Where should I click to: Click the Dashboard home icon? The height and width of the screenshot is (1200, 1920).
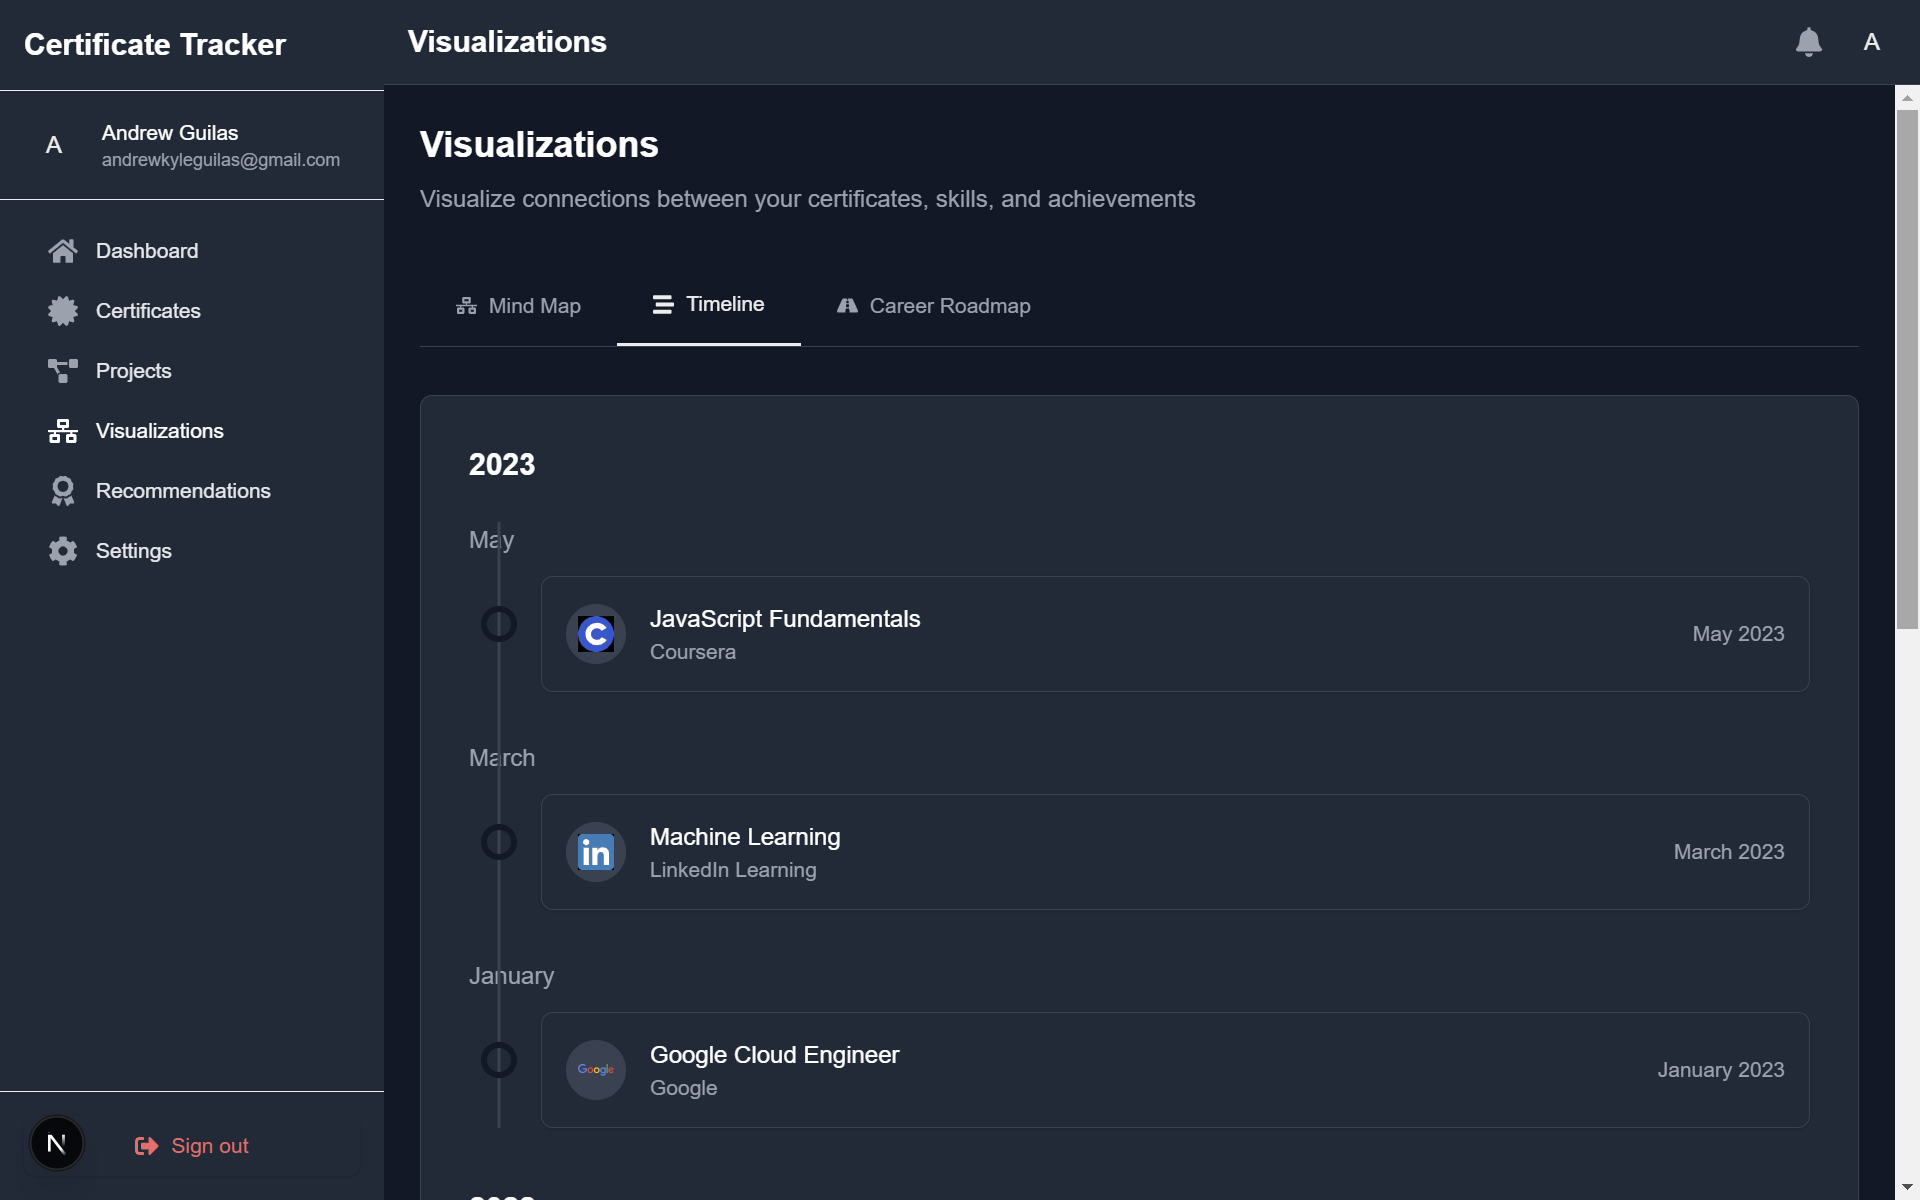pos(63,251)
